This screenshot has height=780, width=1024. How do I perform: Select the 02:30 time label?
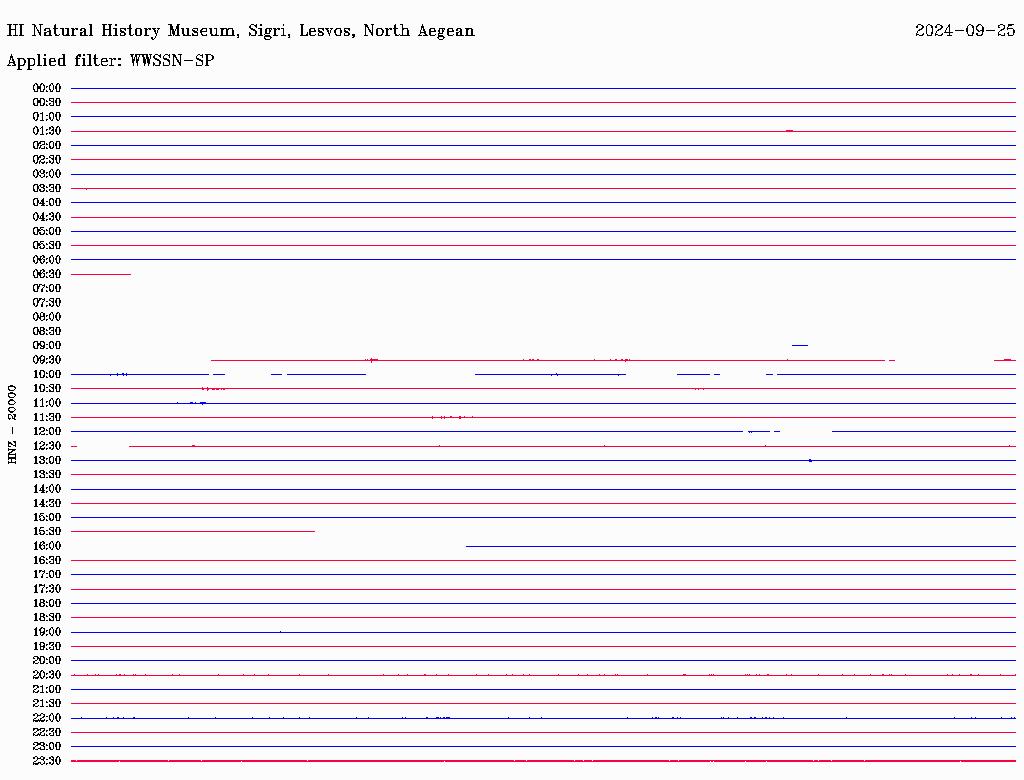click(x=47, y=160)
